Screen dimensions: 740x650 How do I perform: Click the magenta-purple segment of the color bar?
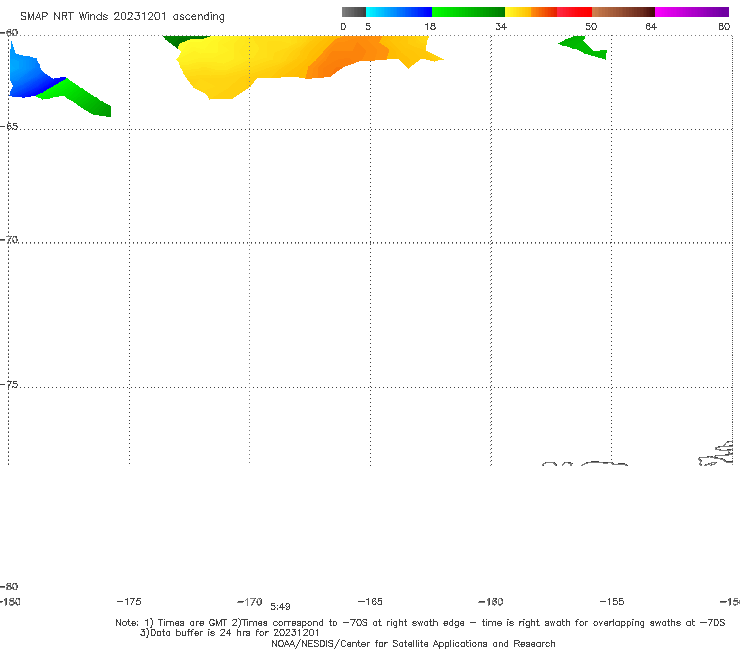coord(692,12)
